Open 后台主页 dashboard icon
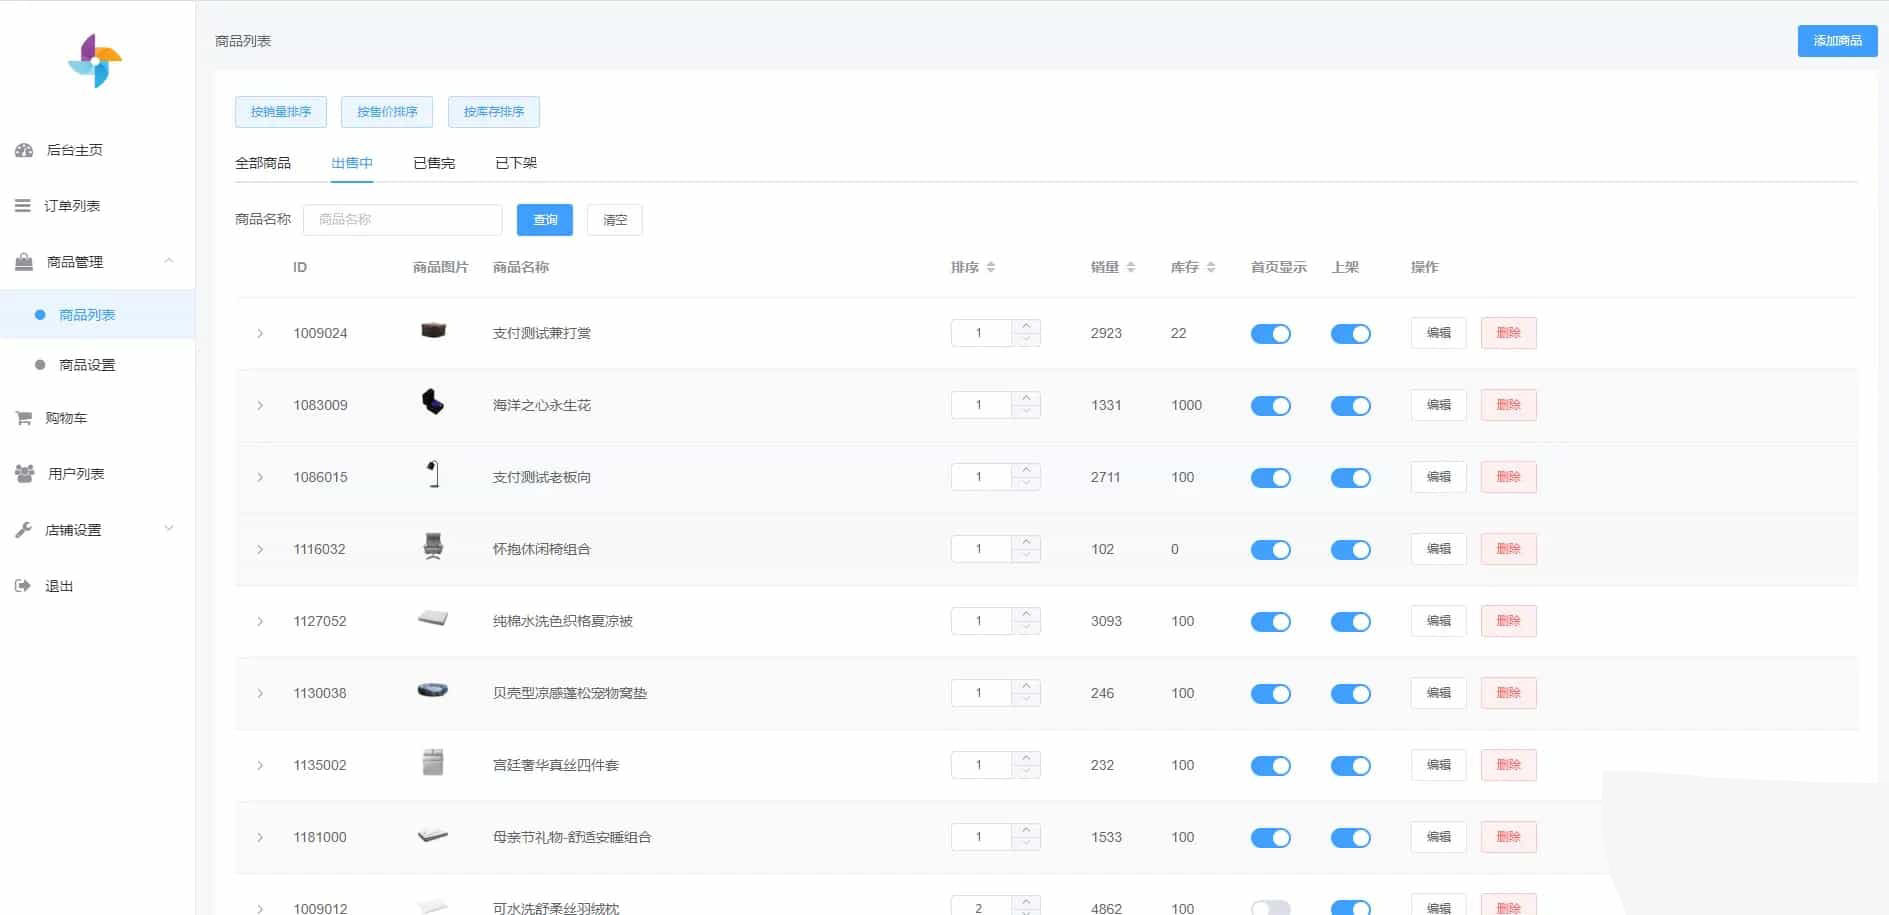This screenshot has width=1889, height=915. (x=24, y=150)
